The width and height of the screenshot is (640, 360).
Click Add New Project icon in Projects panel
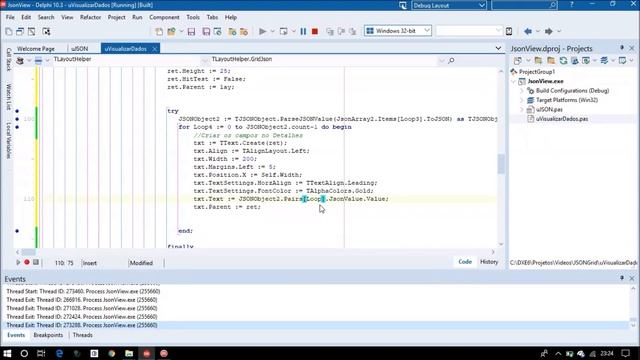point(538,60)
